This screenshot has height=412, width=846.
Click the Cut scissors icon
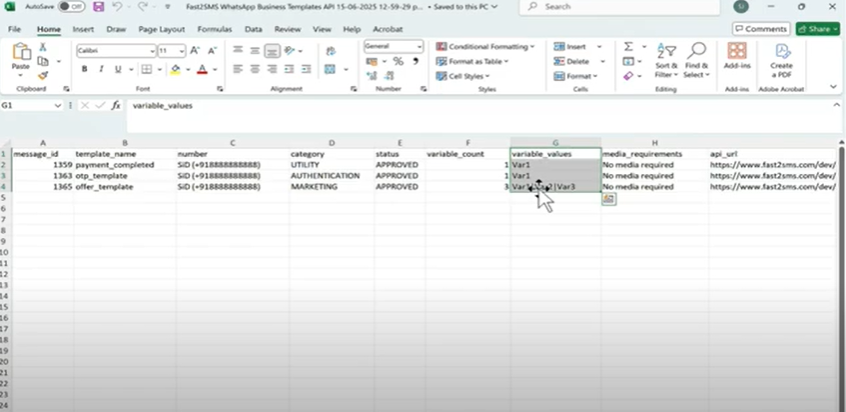[x=43, y=48]
